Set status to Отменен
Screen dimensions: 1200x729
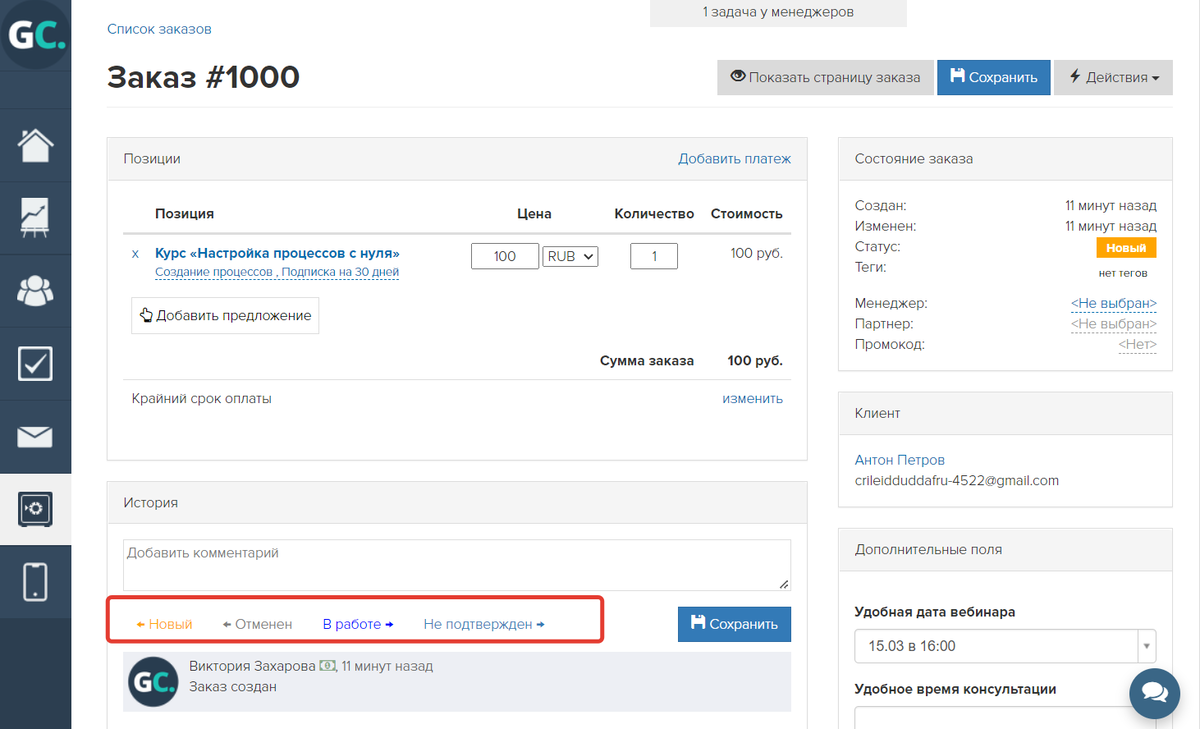tap(257, 624)
